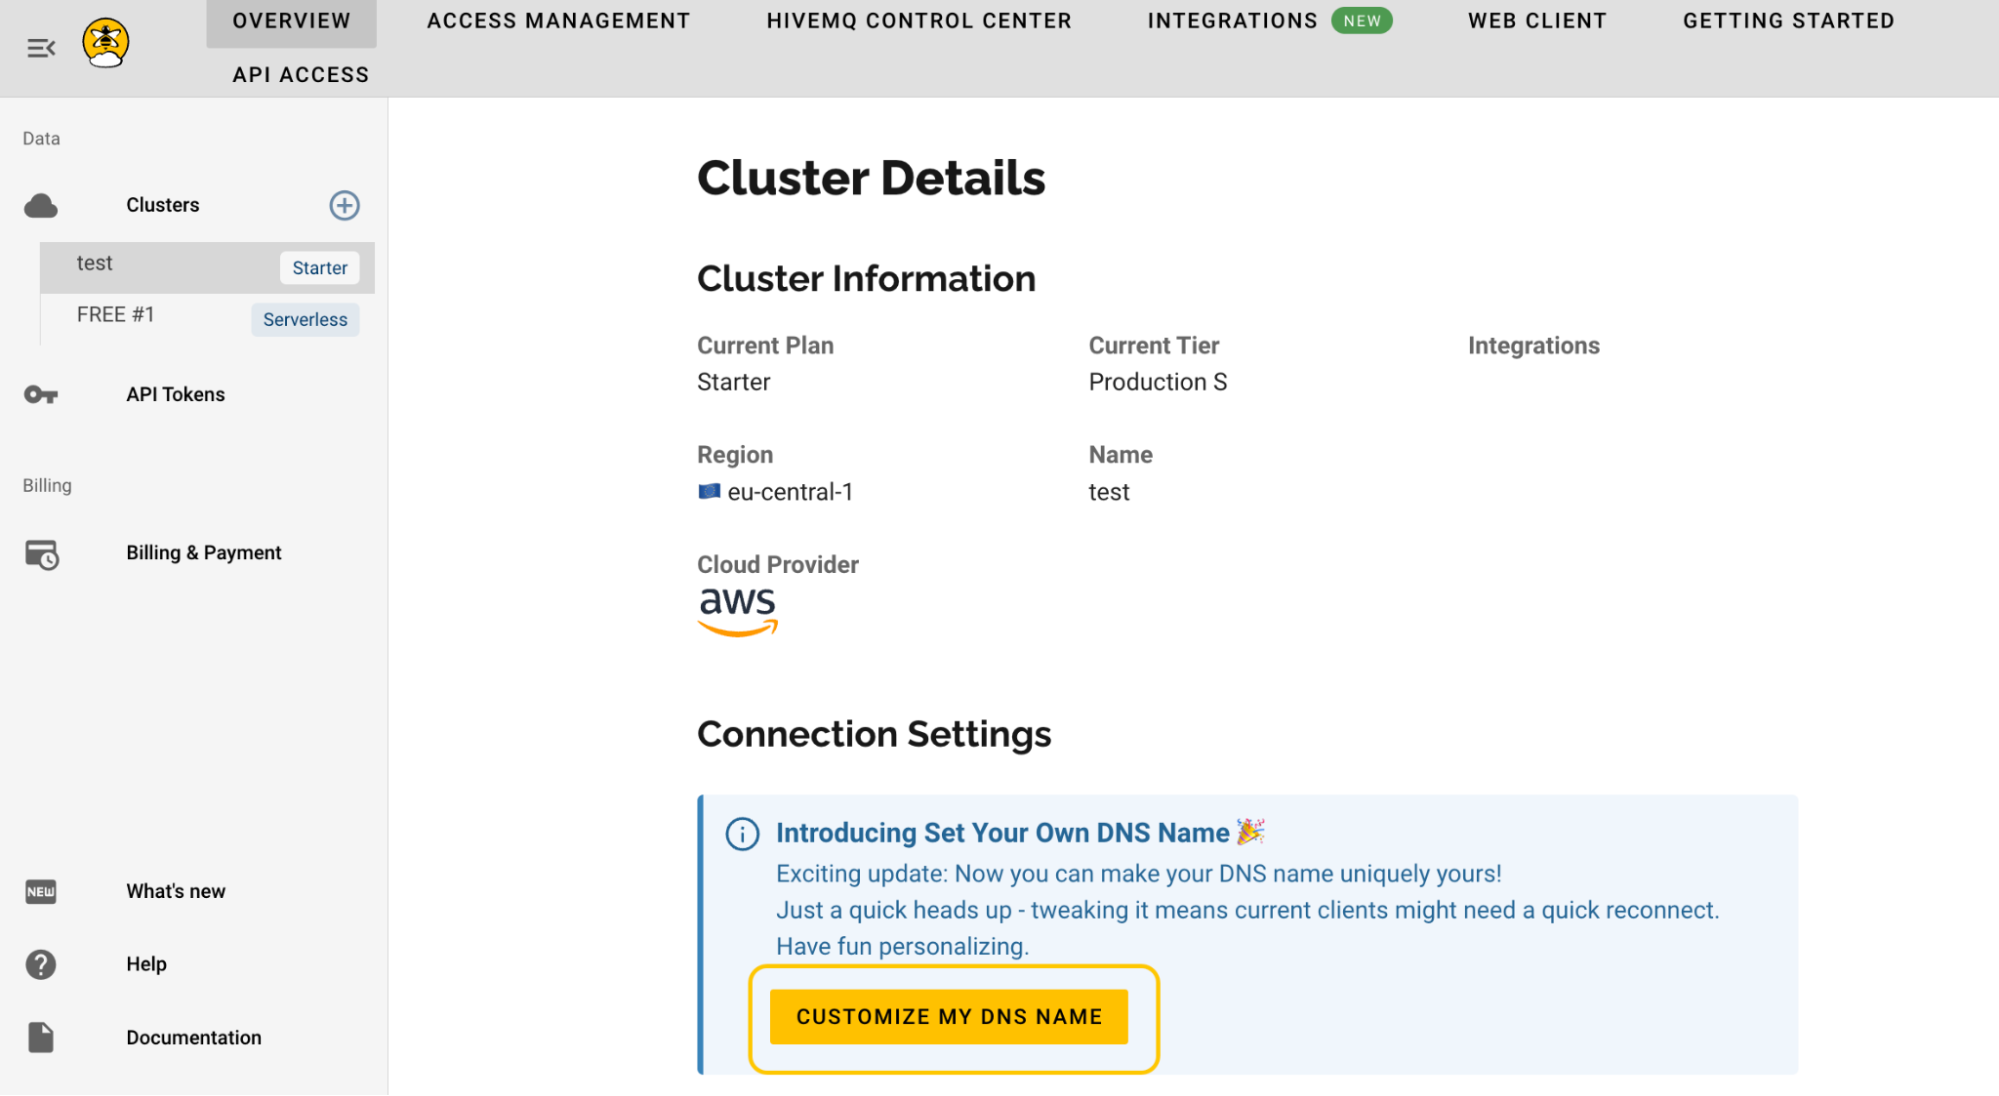Open the API Access tab
This screenshot has width=1999, height=1096.
(x=300, y=74)
